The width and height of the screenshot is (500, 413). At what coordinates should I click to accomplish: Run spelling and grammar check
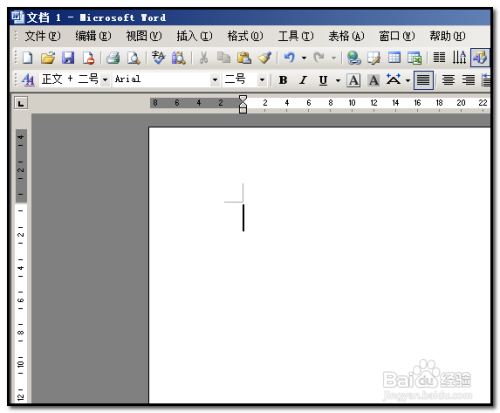[158, 58]
